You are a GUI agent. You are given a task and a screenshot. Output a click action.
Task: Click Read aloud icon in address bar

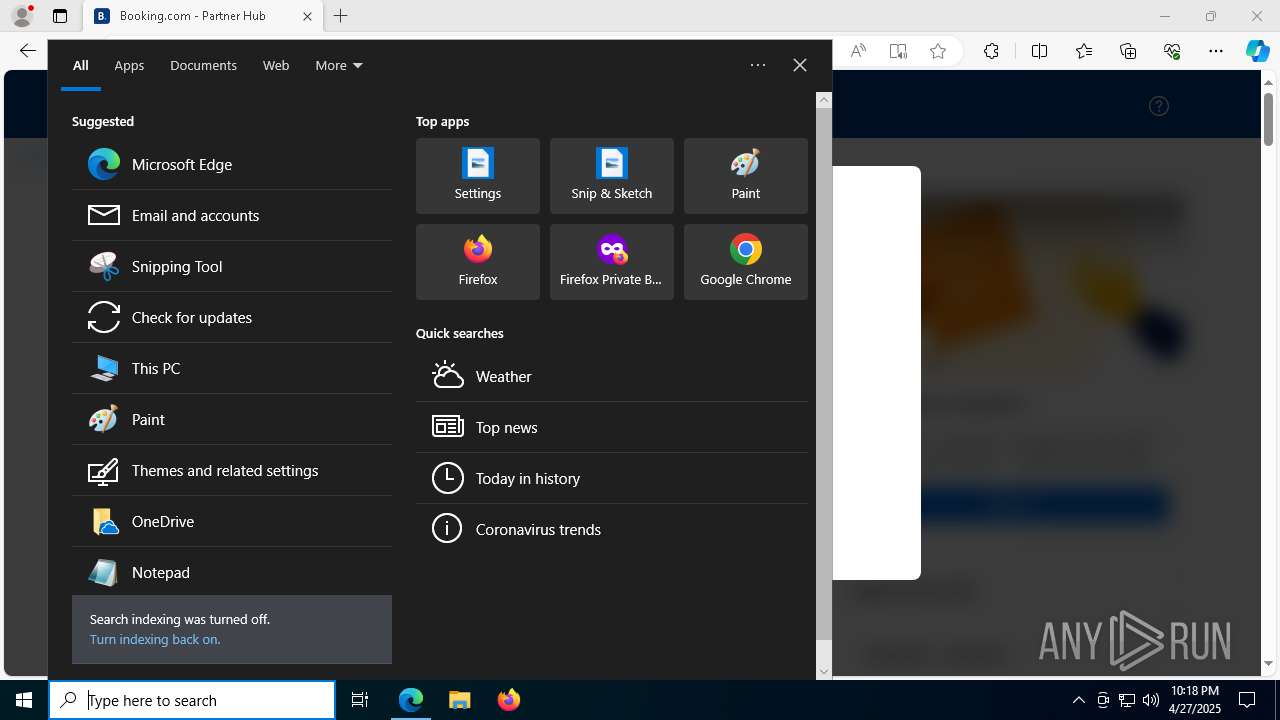pyautogui.click(x=858, y=51)
